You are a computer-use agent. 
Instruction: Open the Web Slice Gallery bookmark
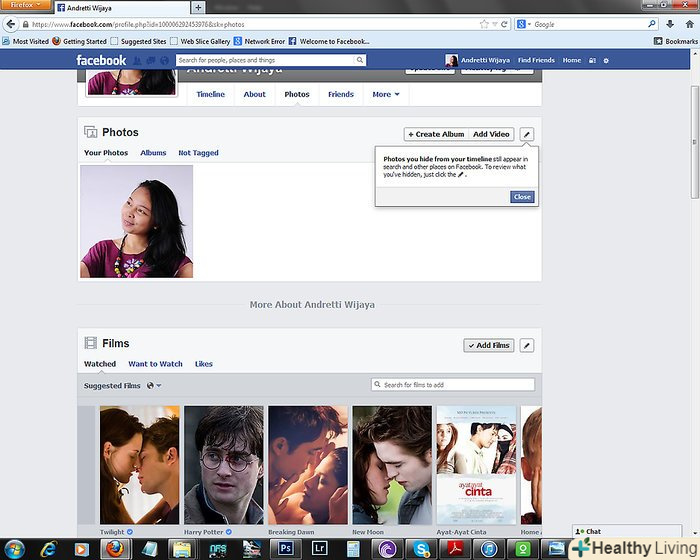click(200, 41)
